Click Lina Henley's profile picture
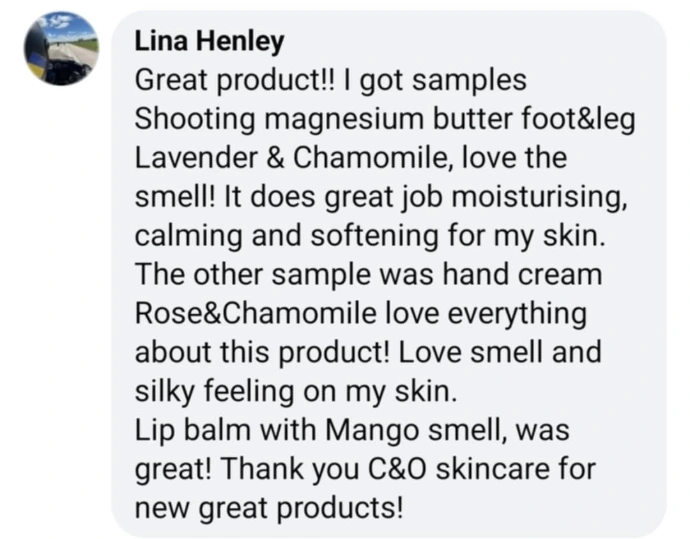 (61, 49)
